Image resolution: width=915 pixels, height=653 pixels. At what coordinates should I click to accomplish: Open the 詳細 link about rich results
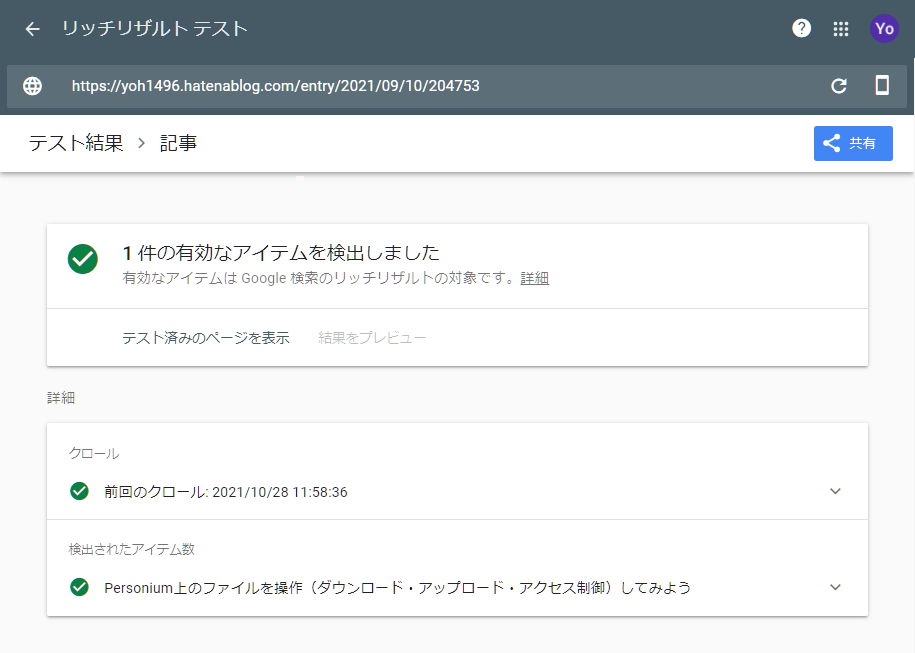tap(535, 278)
